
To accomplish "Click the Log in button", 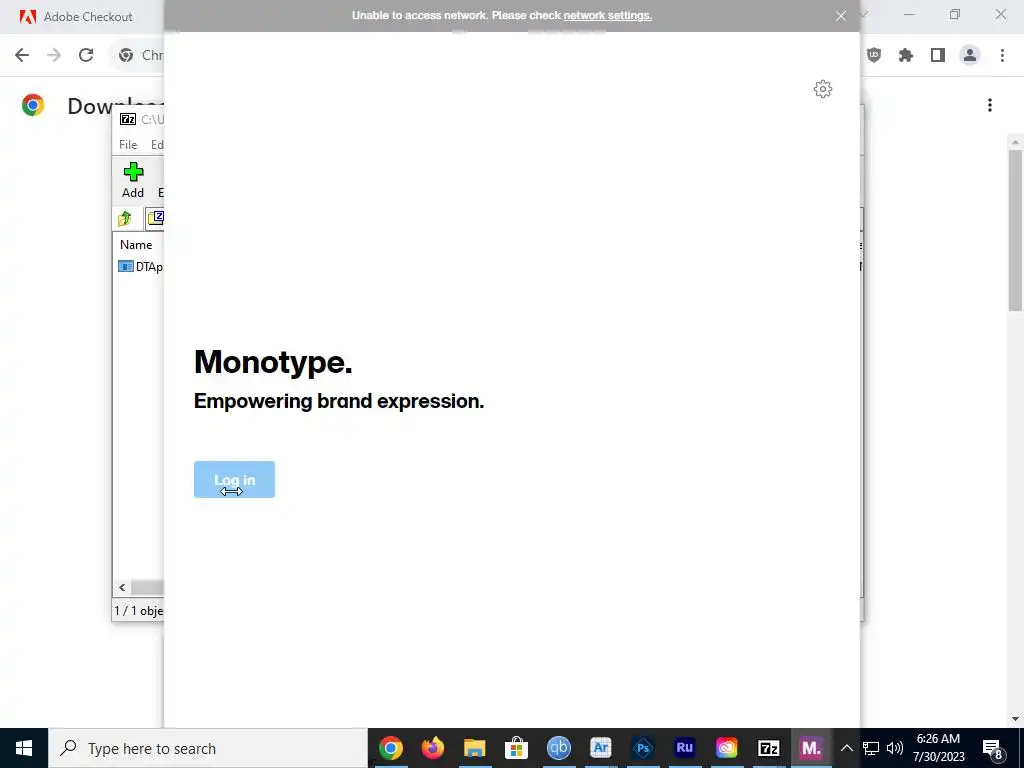I will coord(234,479).
